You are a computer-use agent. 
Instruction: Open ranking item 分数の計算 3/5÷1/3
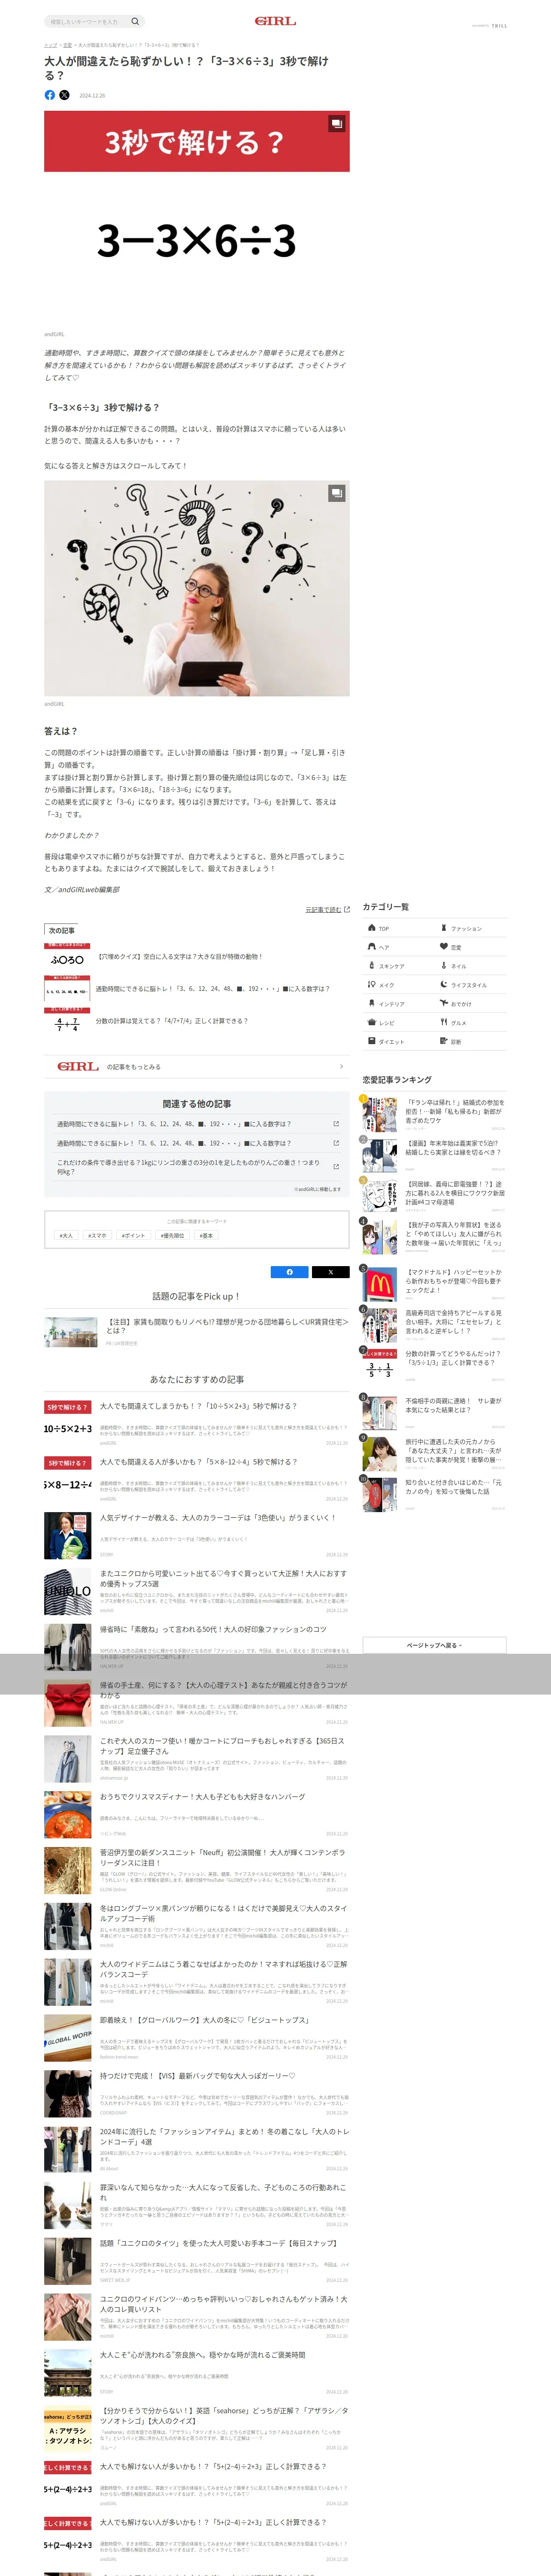433,1365
